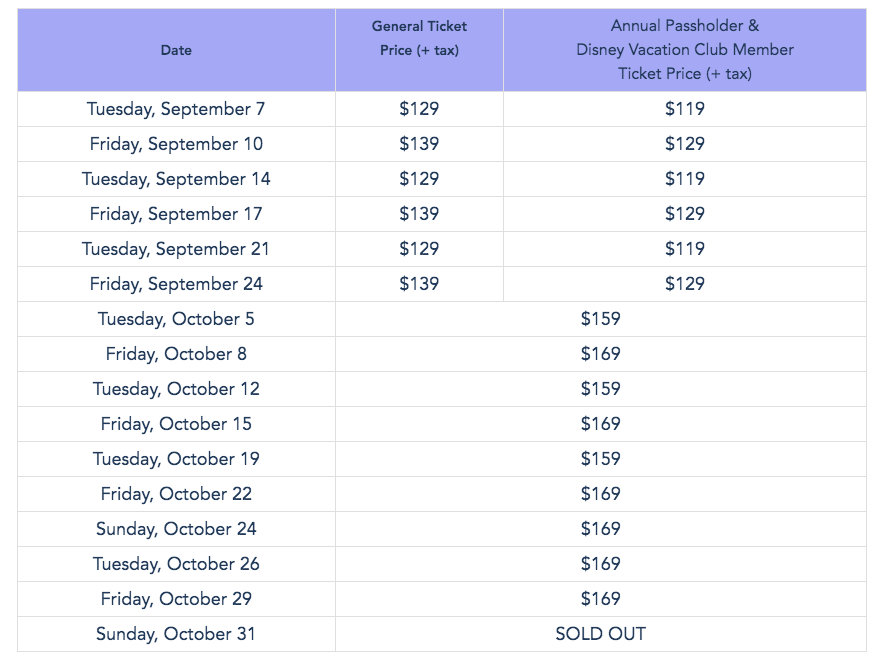Screen dimensions: 882x665
Task: Click the Sunday, October 31 date cell
Action: [x=176, y=634]
